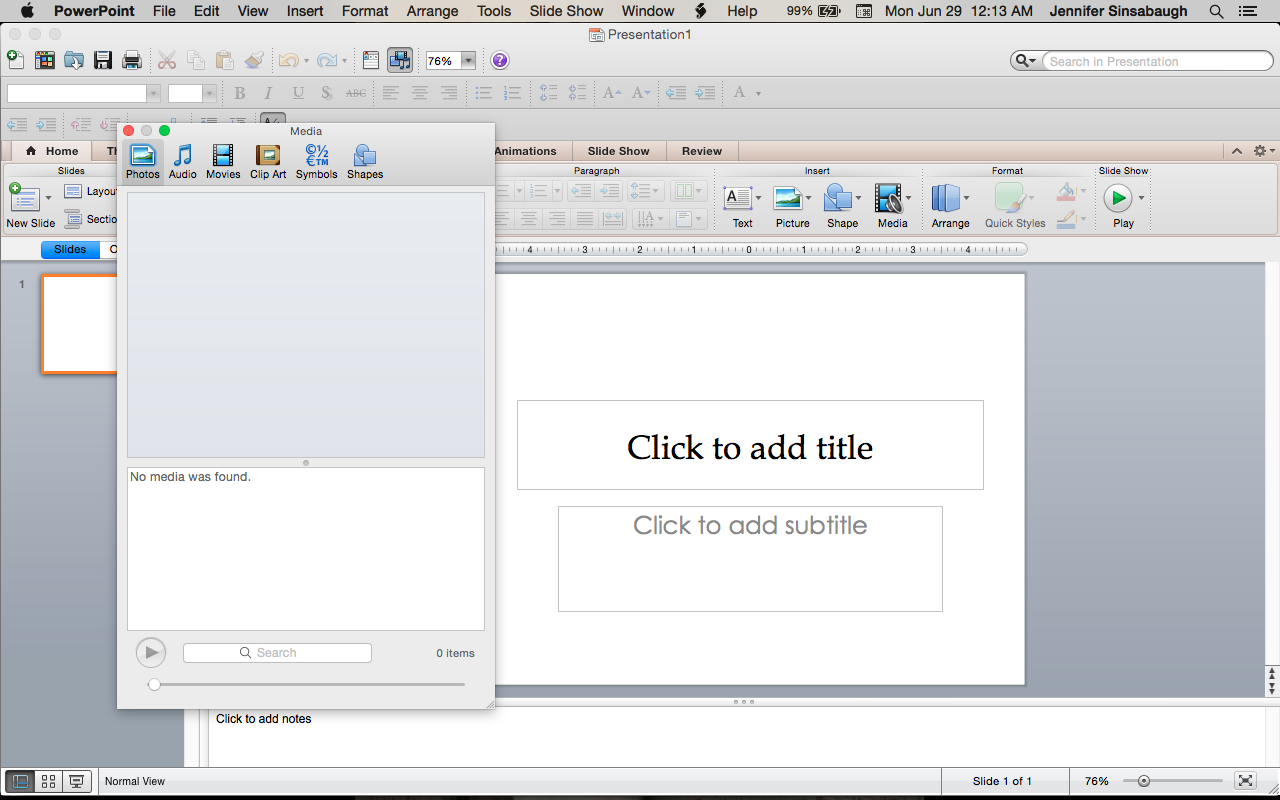Print using the printer icon
This screenshot has width=1280, height=800.
click(132, 61)
